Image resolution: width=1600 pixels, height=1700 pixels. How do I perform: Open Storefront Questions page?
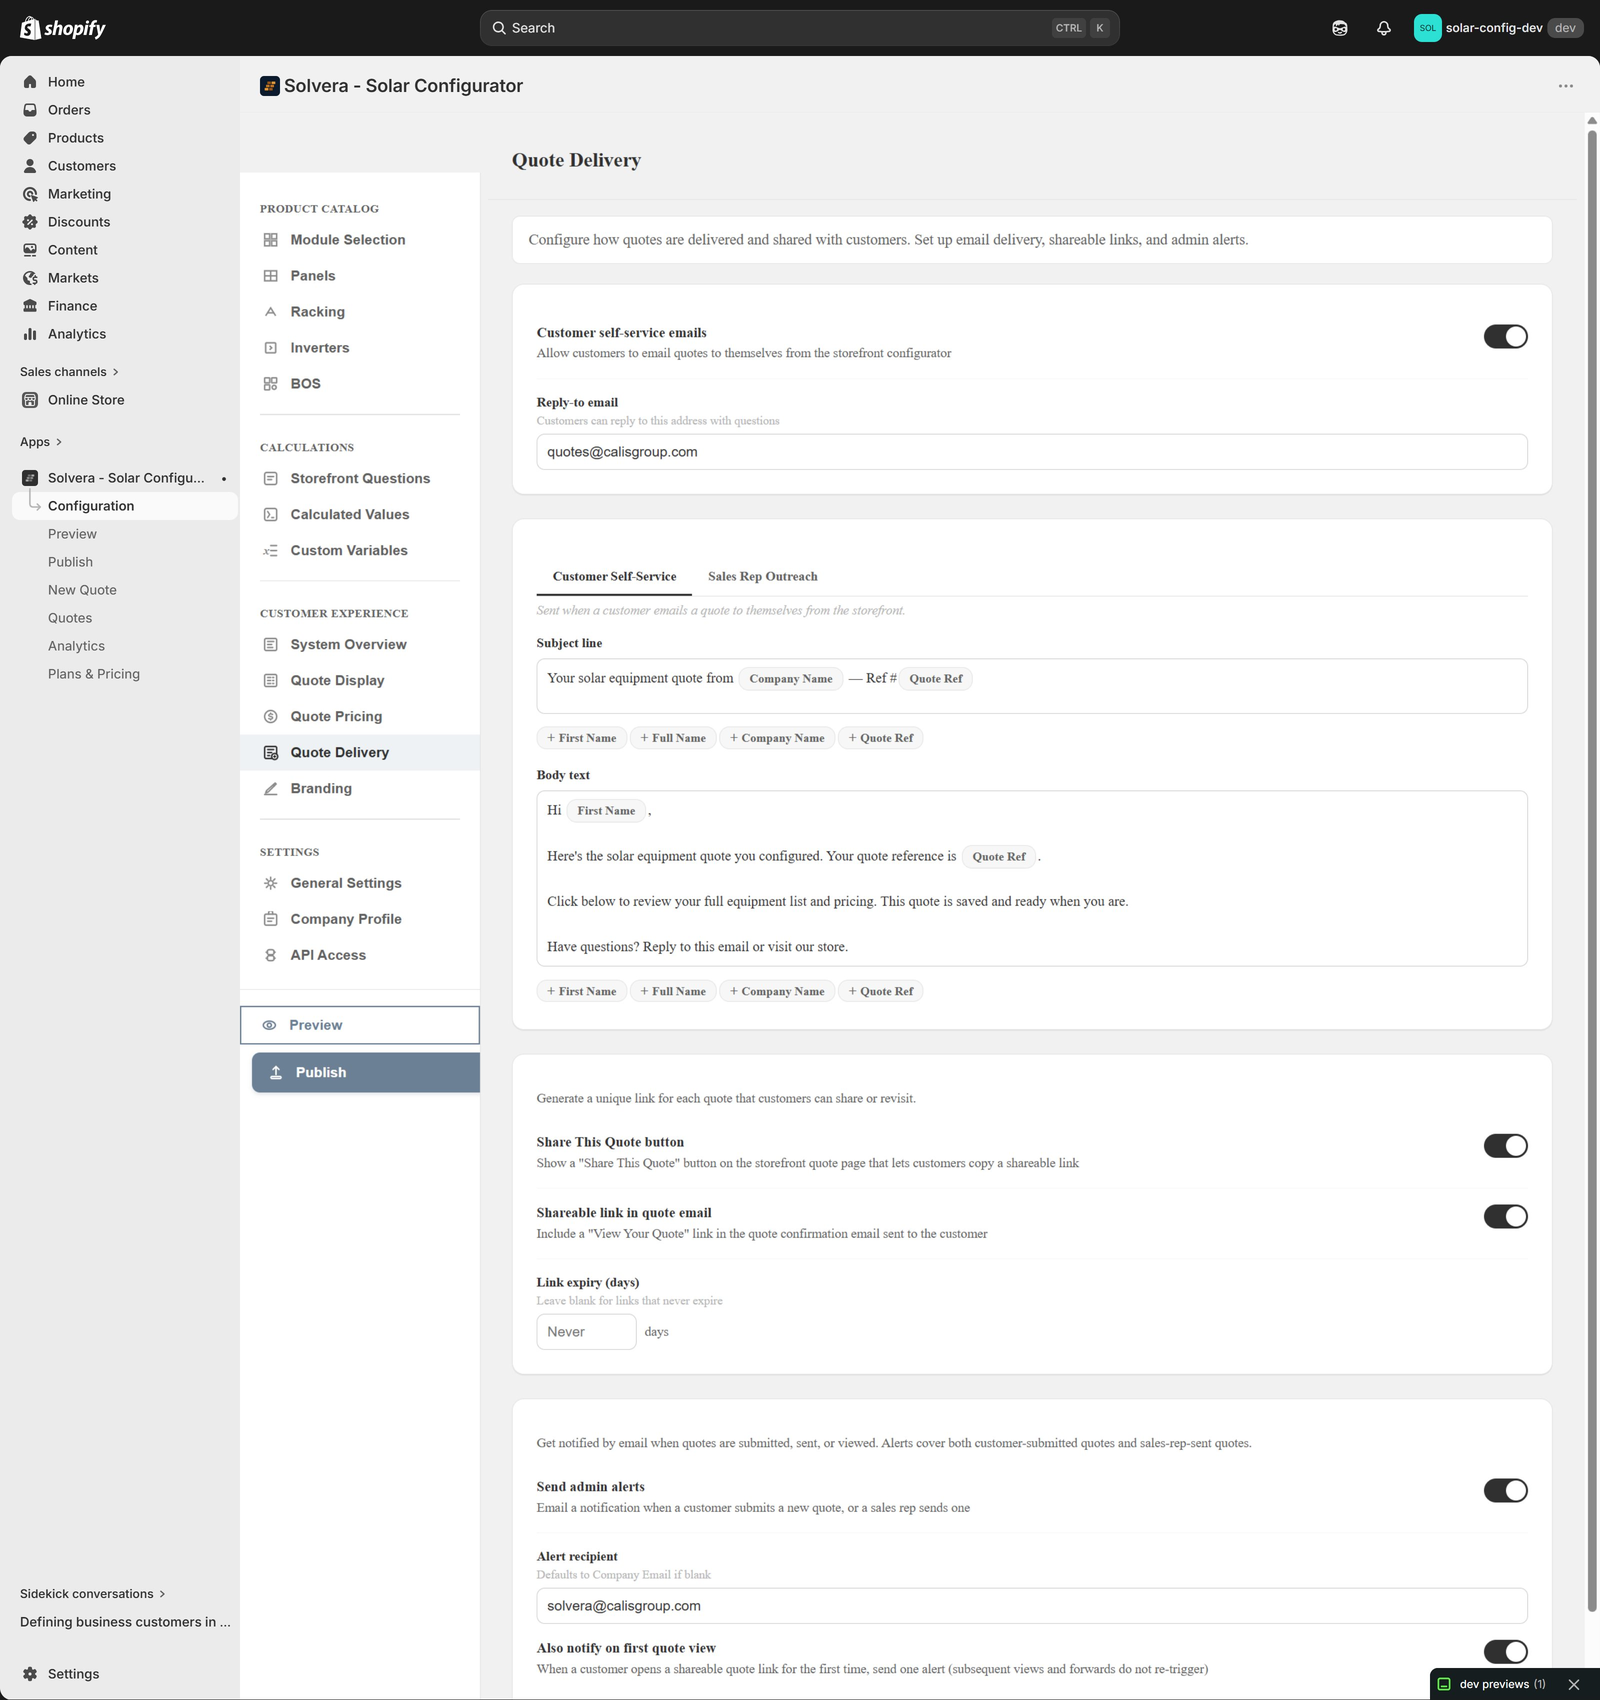tap(360, 479)
